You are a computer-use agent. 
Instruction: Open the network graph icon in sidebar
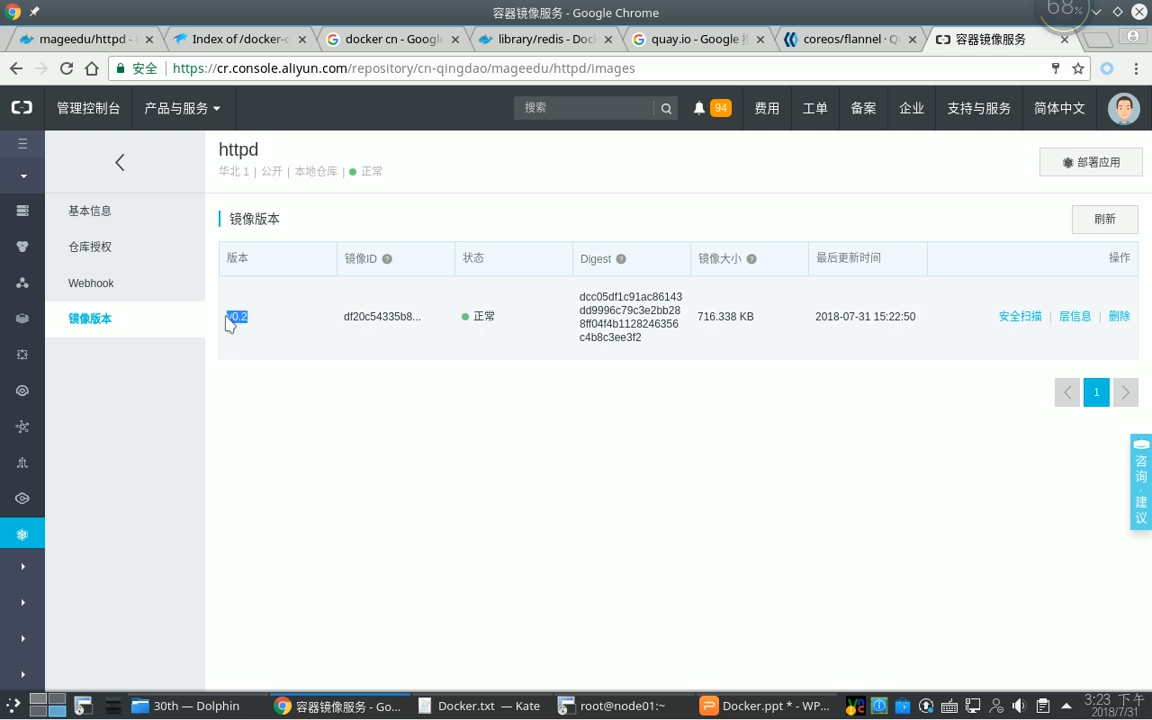click(x=23, y=427)
